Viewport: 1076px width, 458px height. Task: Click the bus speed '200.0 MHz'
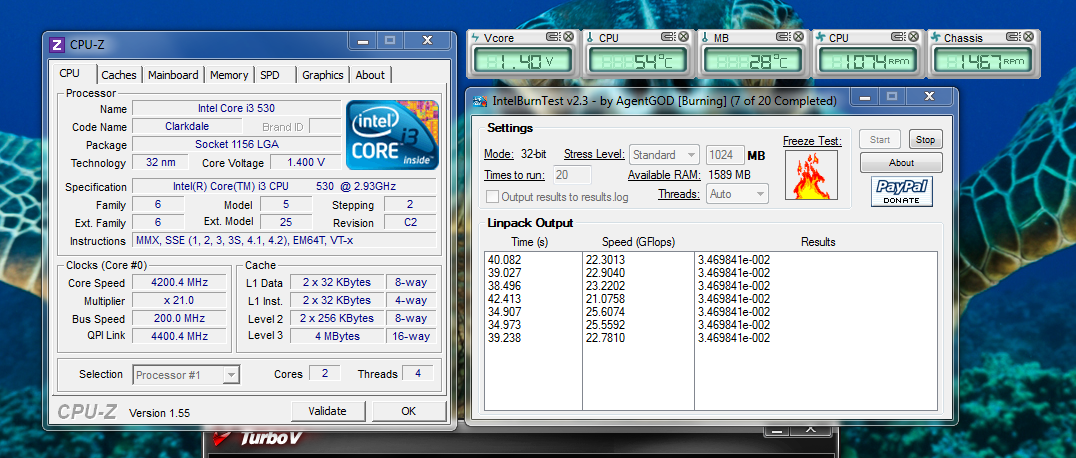point(179,318)
